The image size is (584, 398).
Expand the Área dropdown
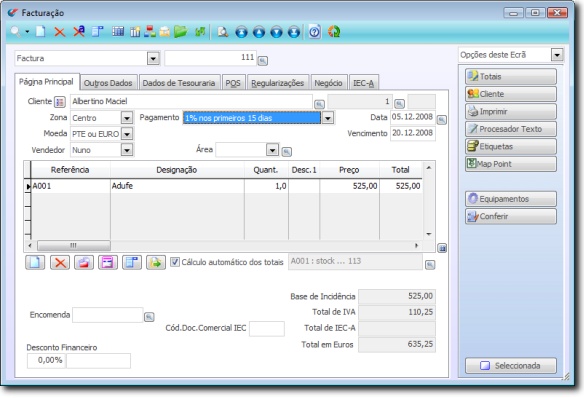coord(272,150)
